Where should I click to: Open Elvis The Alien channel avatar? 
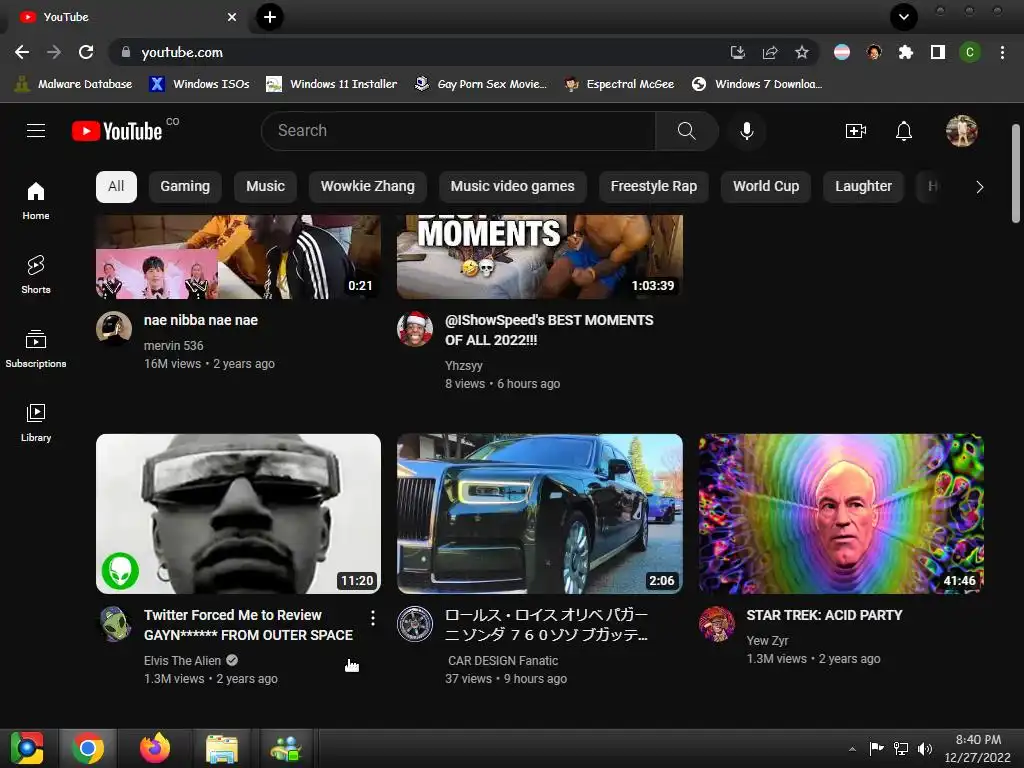point(115,624)
